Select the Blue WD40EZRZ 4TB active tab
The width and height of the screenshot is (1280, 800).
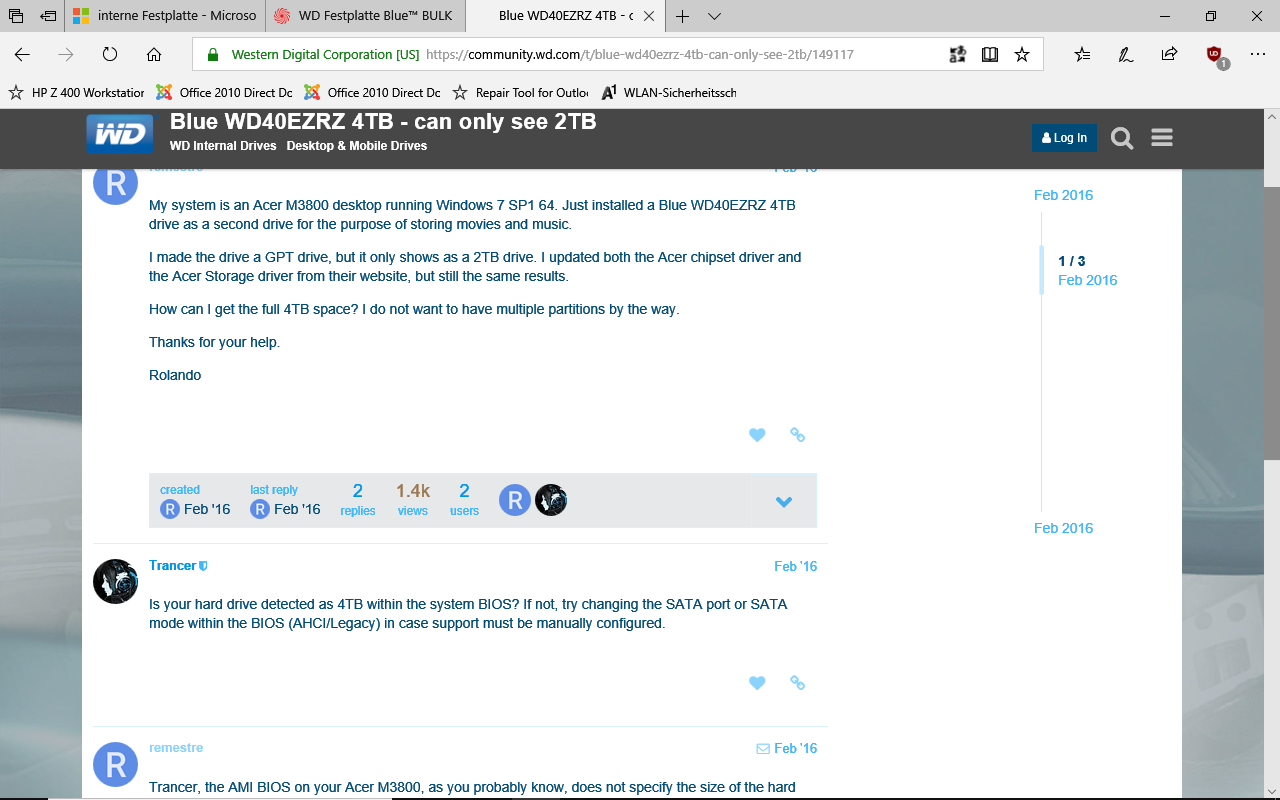pos(565,16)
